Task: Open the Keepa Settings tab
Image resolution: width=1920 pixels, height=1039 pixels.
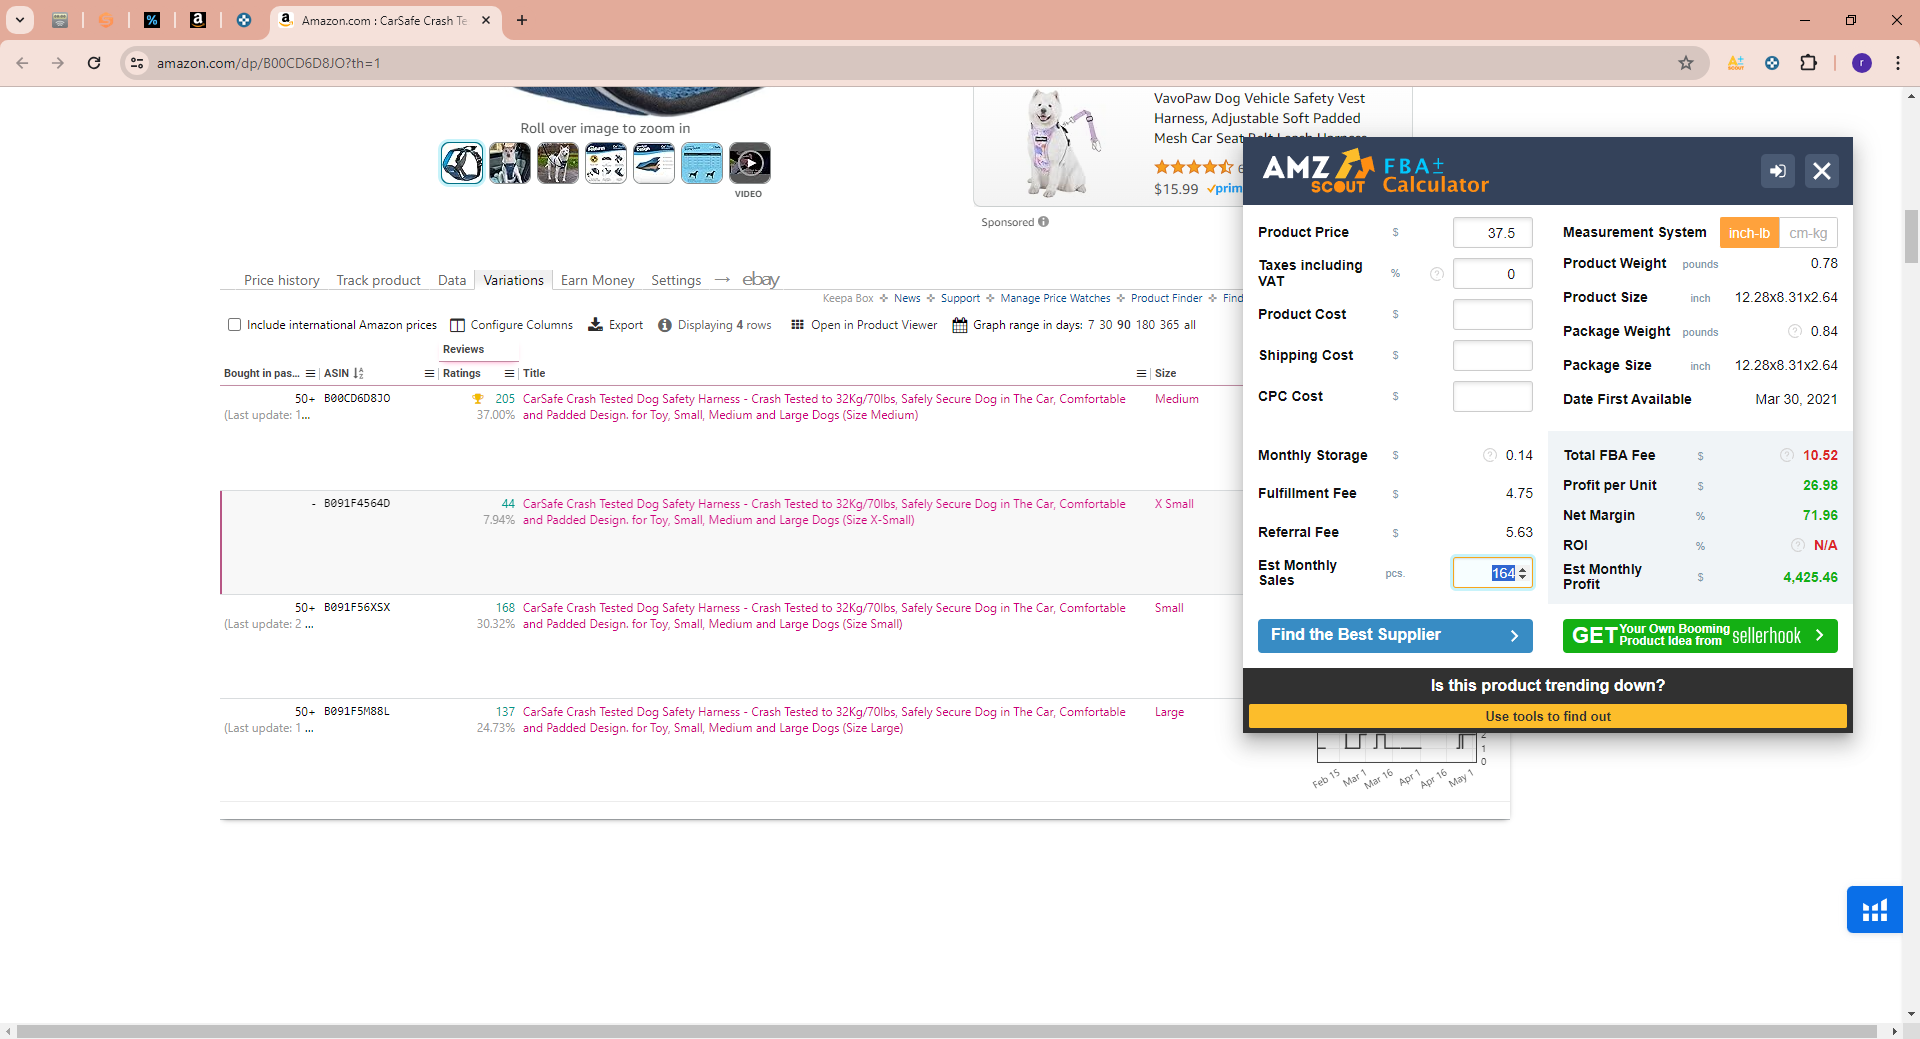Action: pyautogui.click(x=676, y=280)
